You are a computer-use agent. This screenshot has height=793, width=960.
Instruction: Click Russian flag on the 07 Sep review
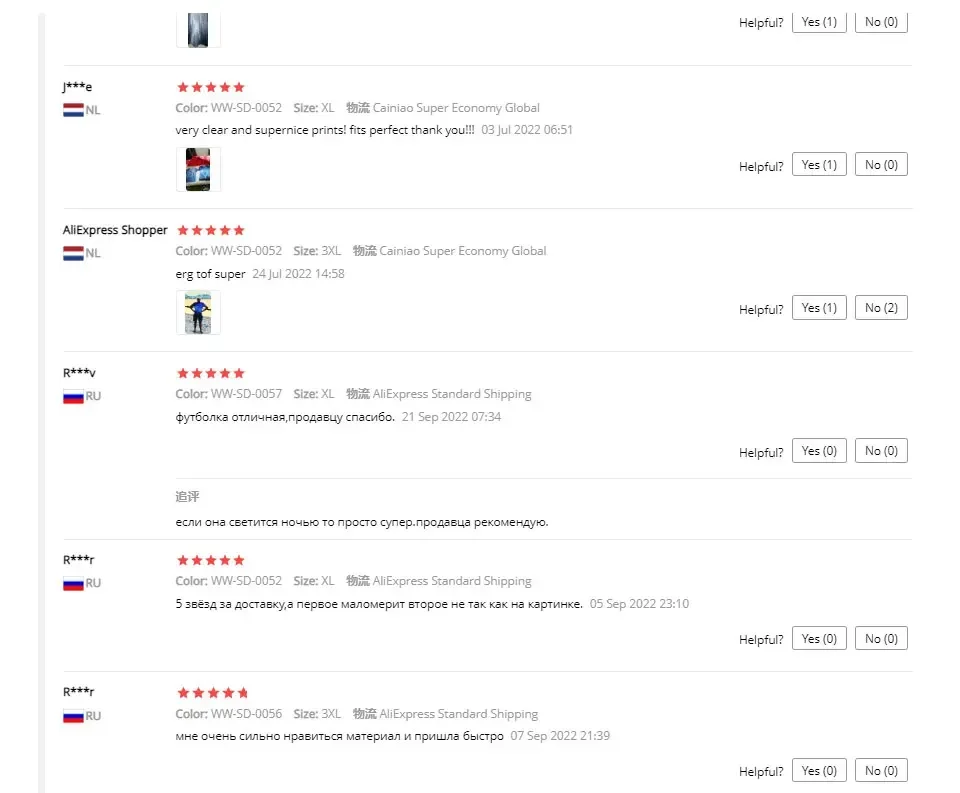tap(73, 716)
